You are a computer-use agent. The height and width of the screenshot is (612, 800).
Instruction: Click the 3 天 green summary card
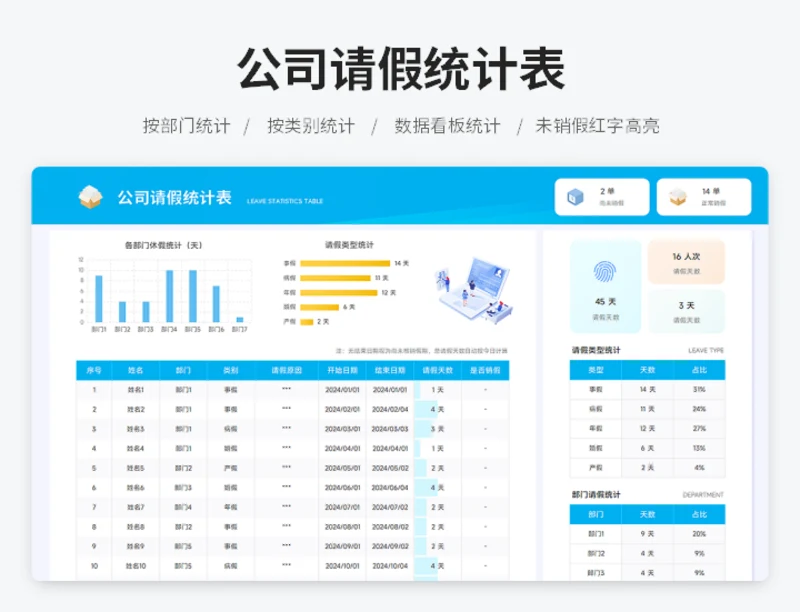686,311
